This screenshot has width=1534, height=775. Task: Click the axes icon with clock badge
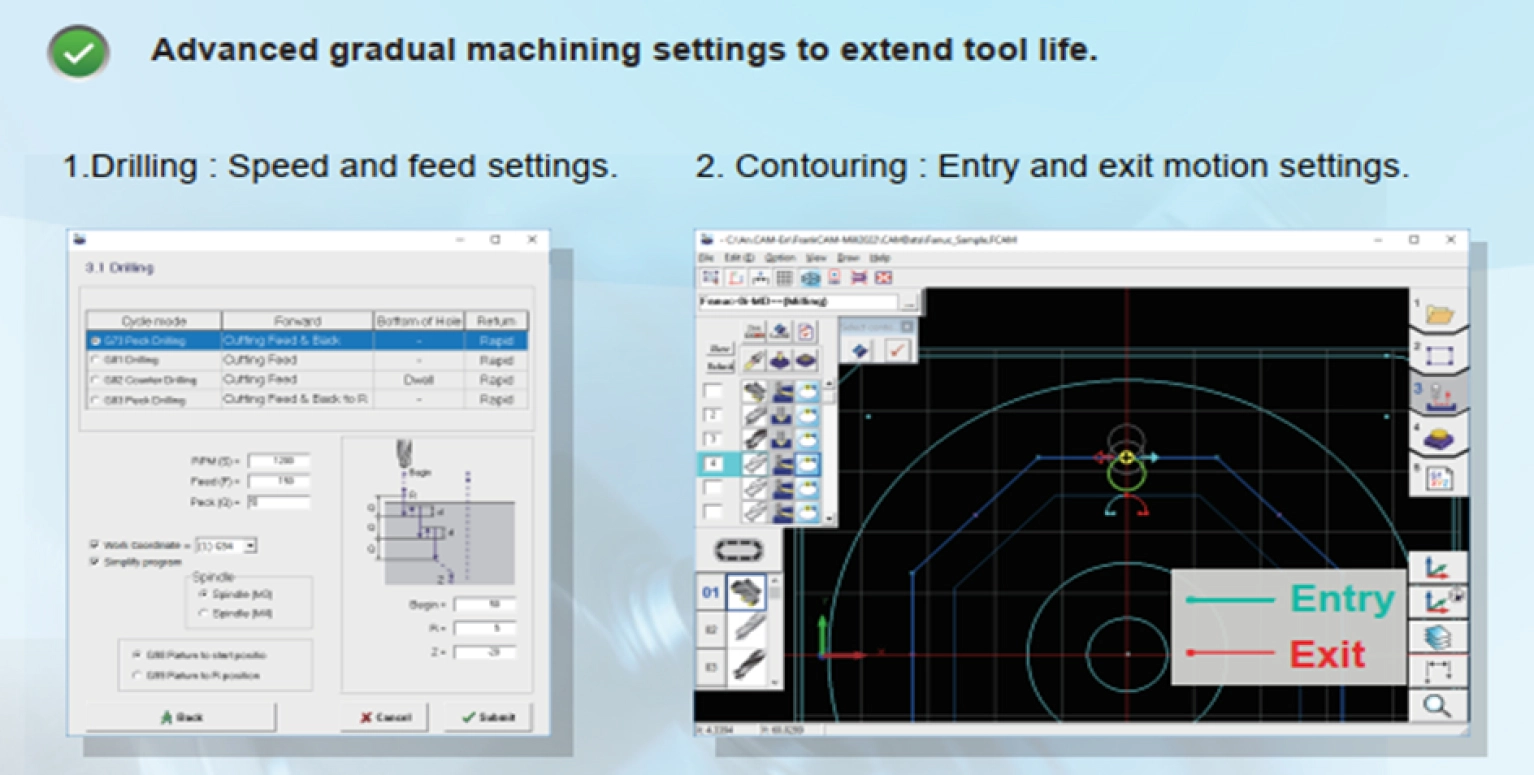coord(1438,601)
